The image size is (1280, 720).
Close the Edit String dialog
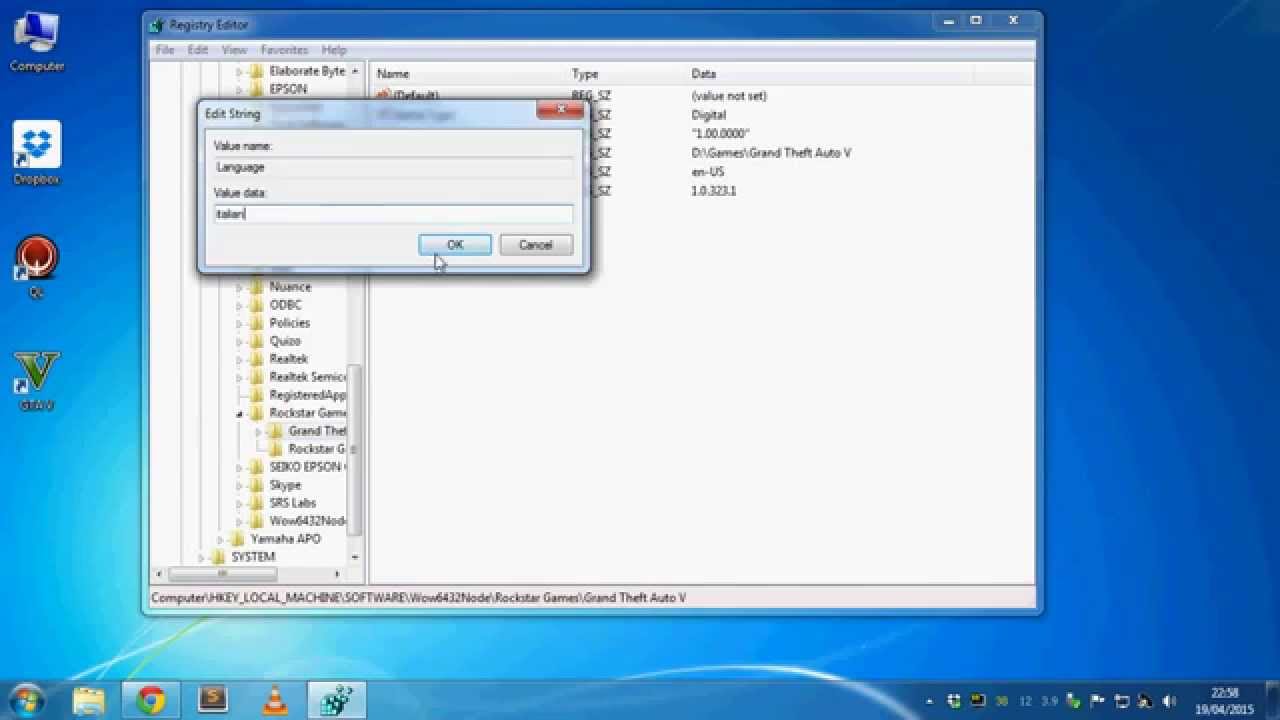click(x=560, y=109)
